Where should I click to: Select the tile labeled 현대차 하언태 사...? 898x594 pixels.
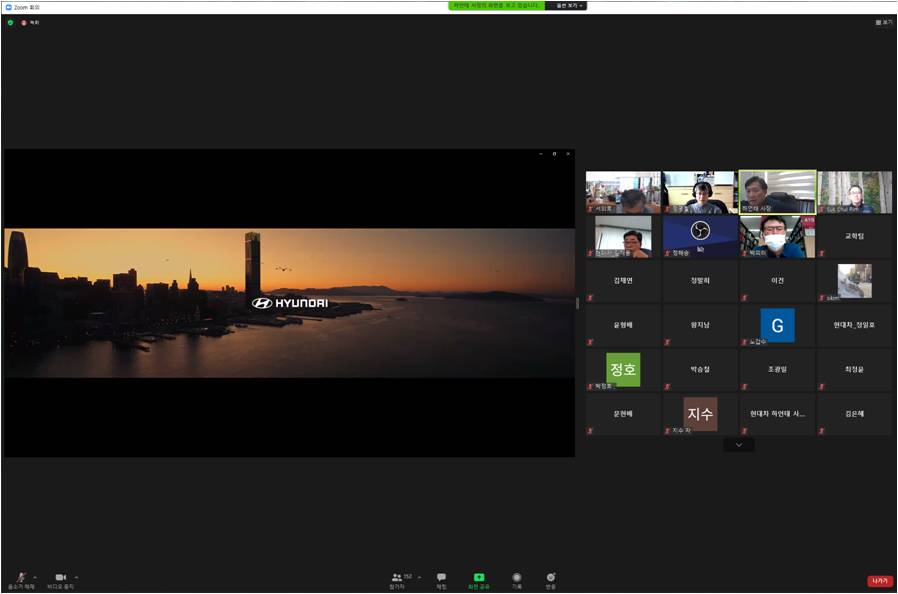tap(777, 414)
